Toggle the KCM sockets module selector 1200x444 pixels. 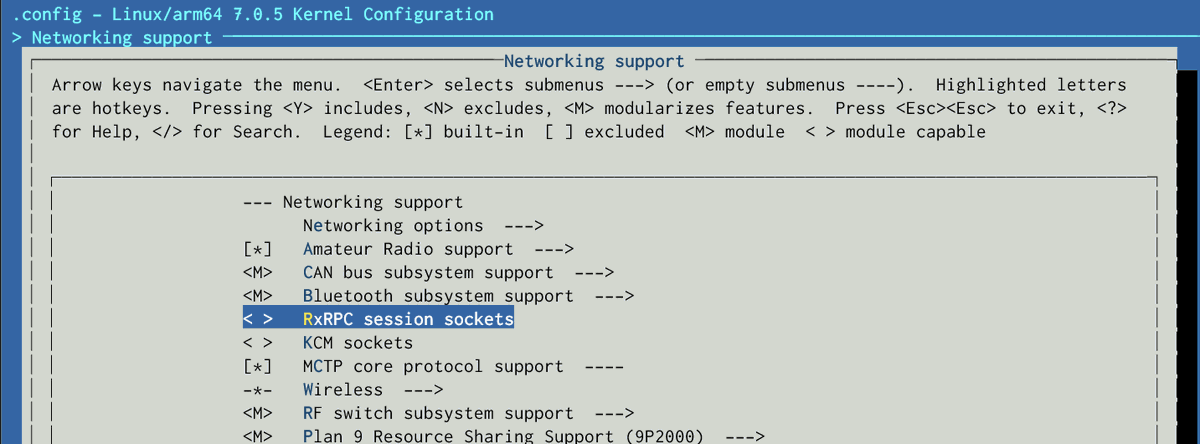[258, 343]
